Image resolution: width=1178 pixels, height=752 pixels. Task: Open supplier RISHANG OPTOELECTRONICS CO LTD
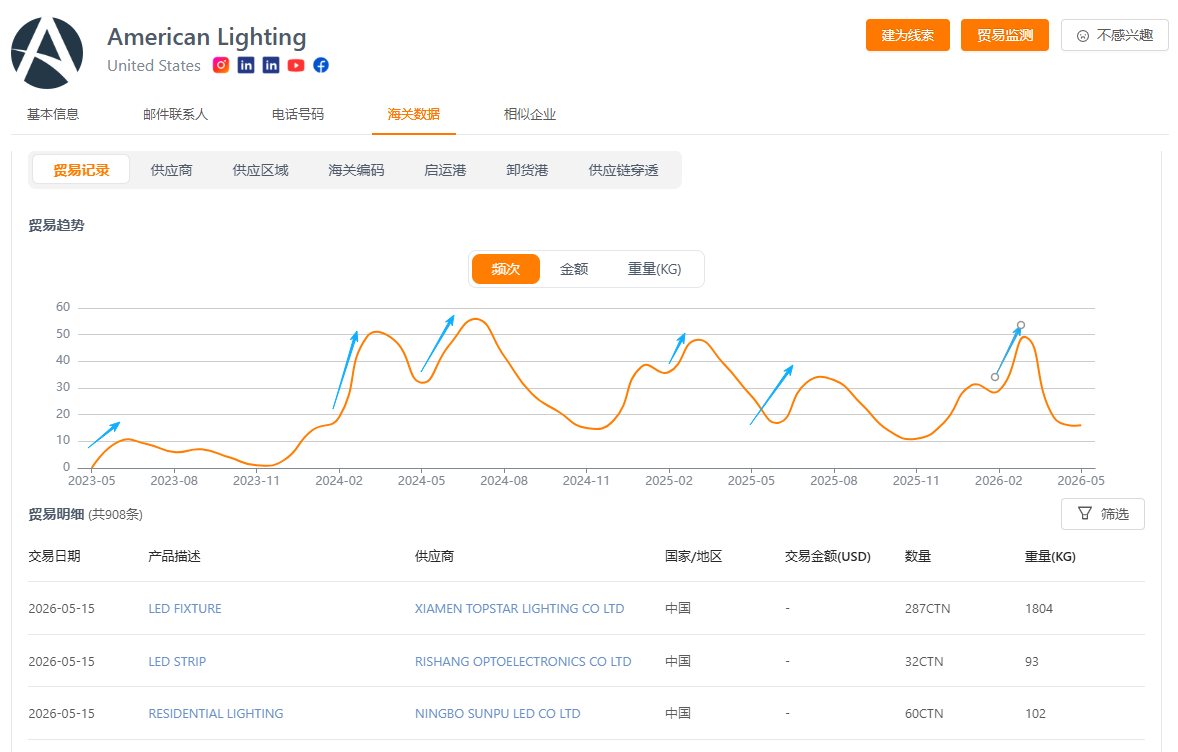pos(523,662)
